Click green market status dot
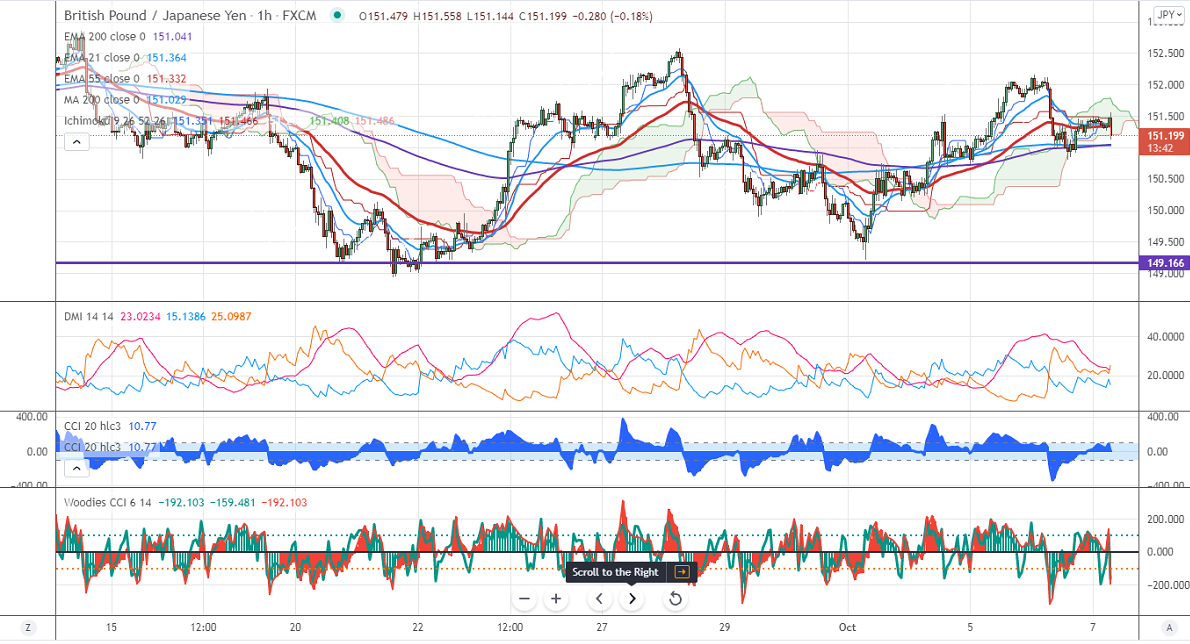 (337, 14)
